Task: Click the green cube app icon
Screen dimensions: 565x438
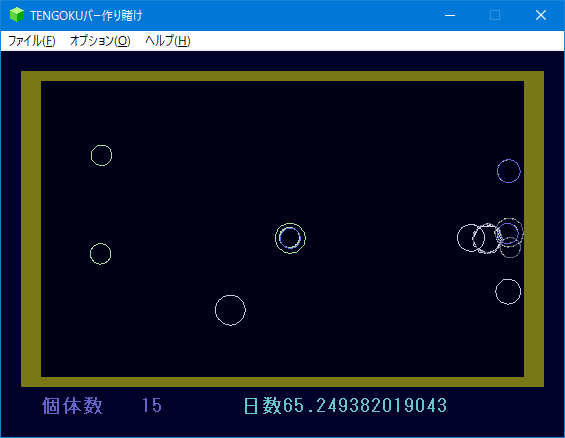Action: (x=17, y=15)
